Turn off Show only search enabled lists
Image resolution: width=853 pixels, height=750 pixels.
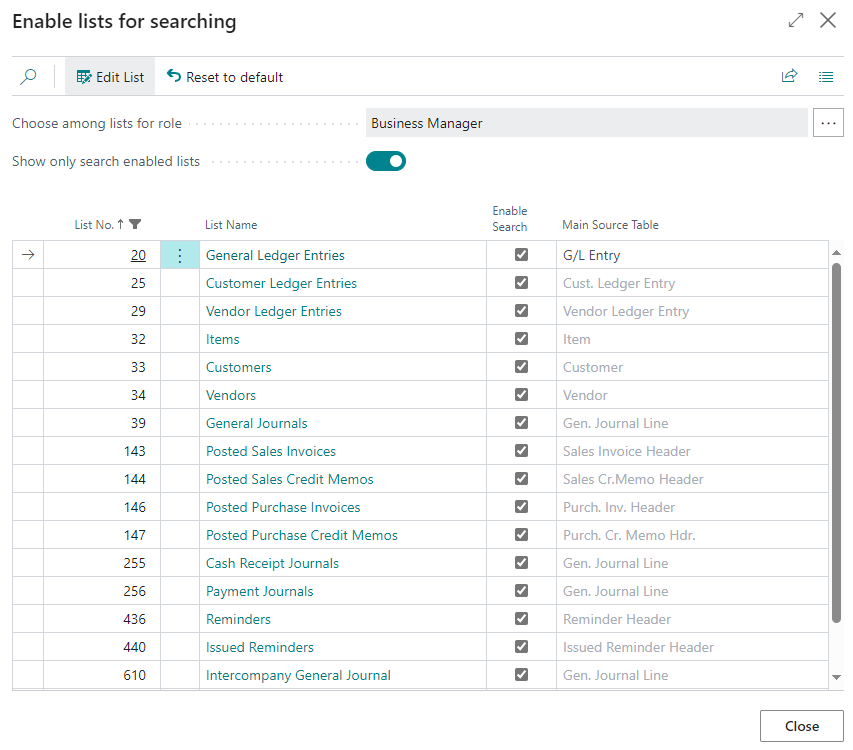coord(385,160)
